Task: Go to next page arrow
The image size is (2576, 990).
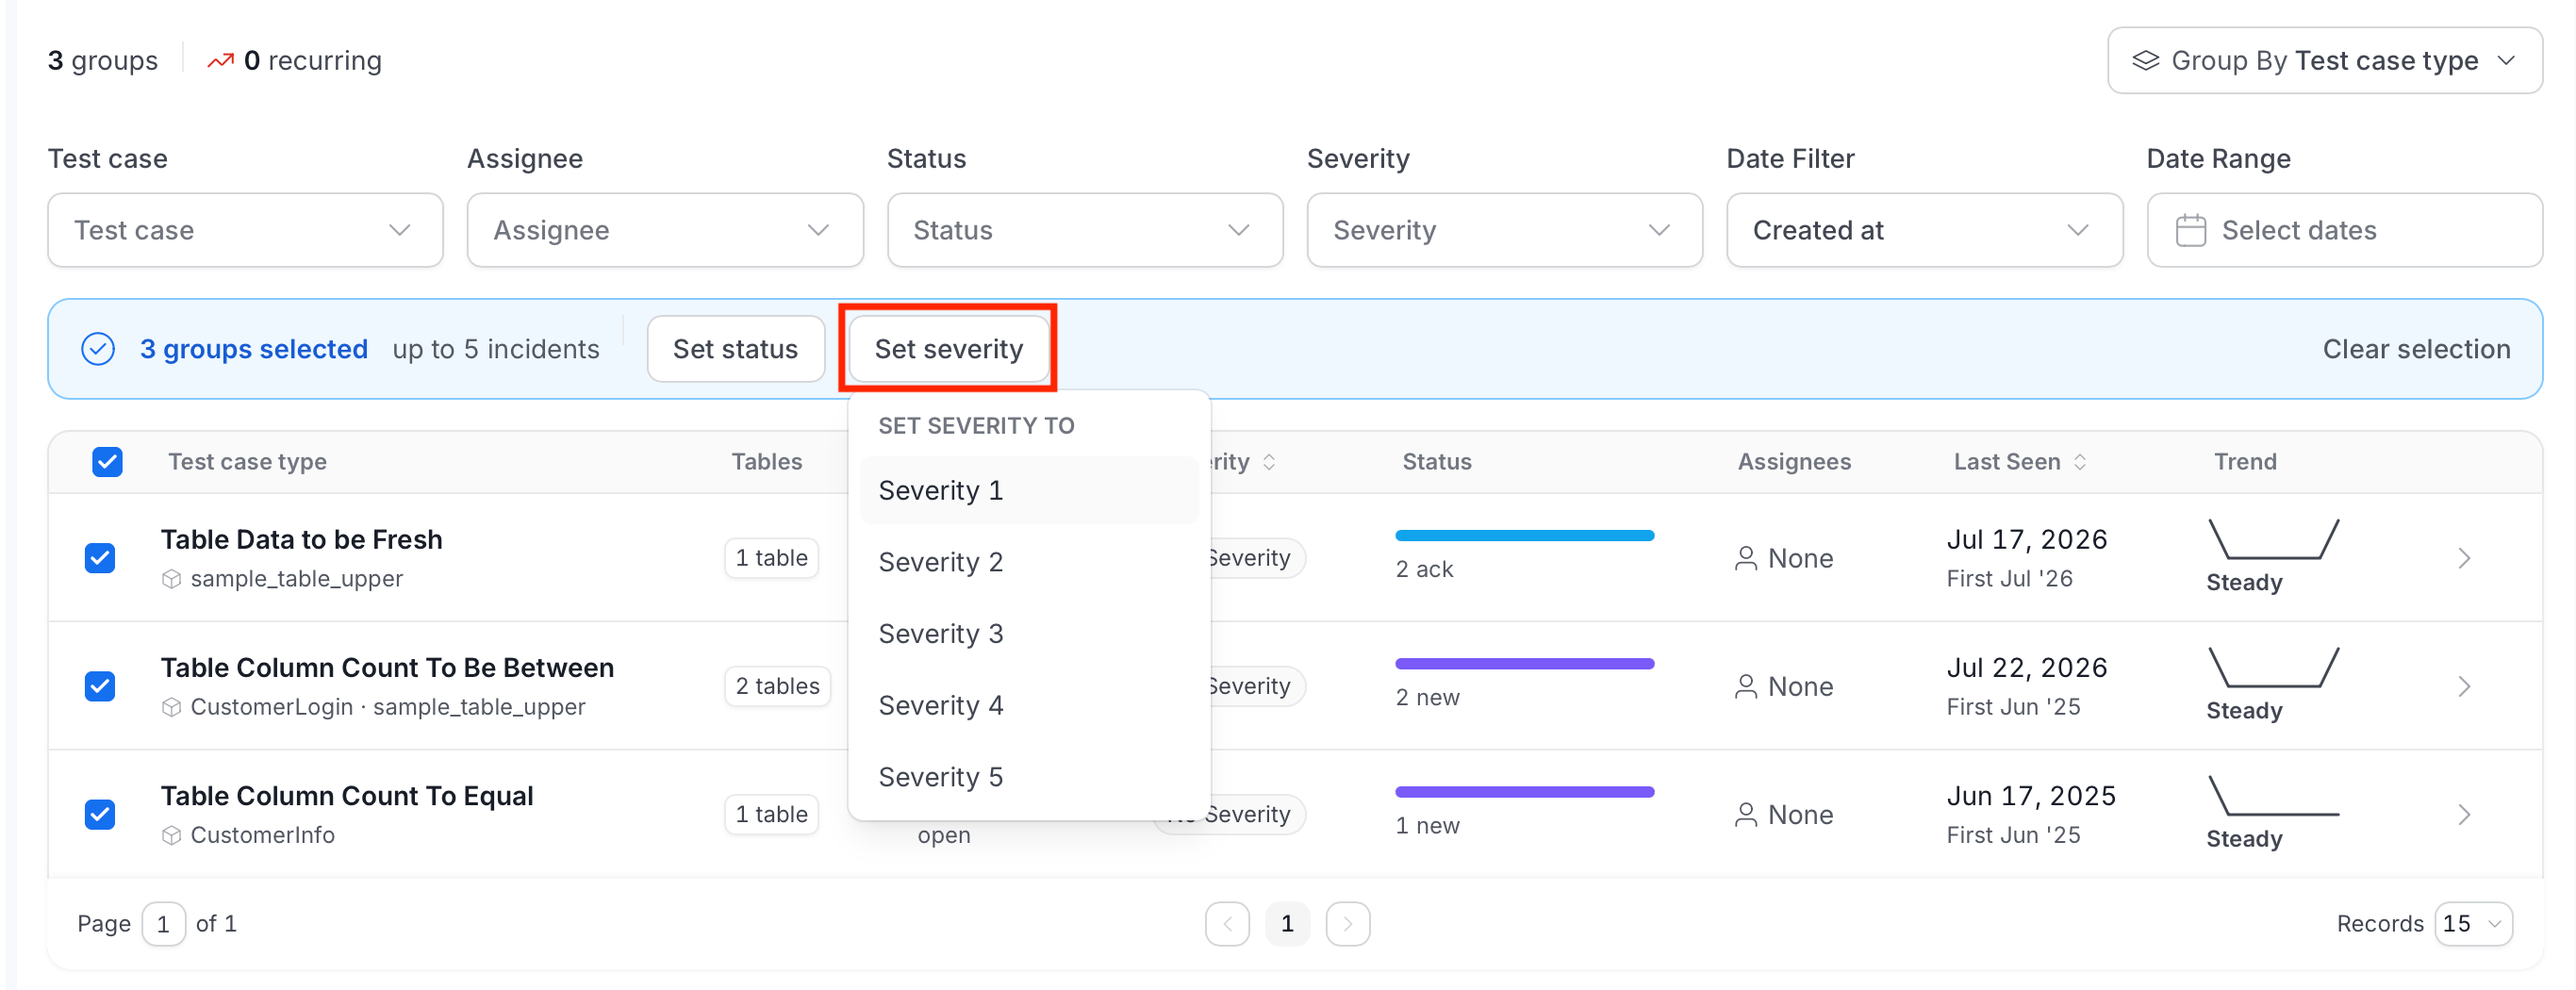Action: pyautogui.click(x=1347, y=924)
